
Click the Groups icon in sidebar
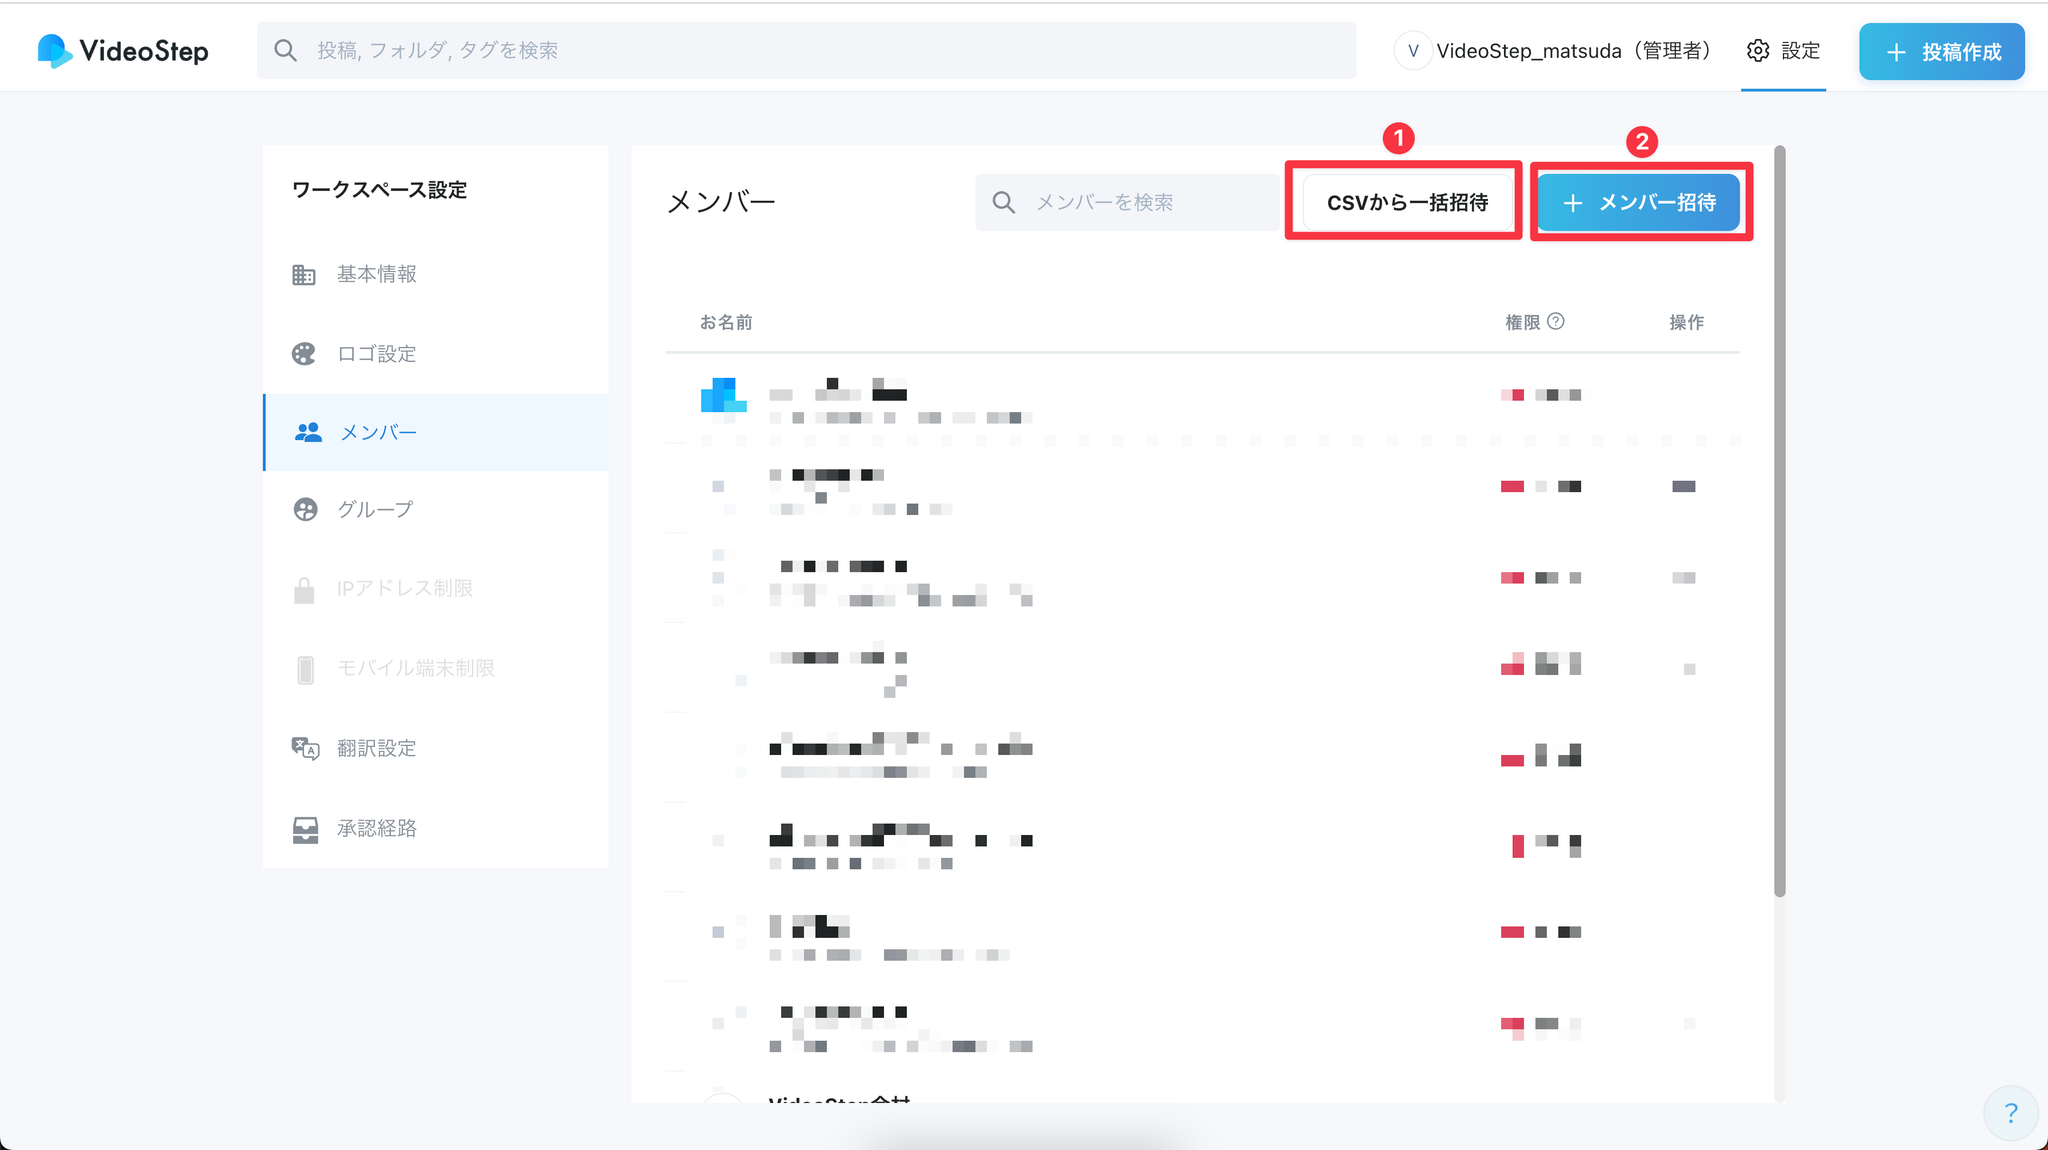(305, 510)
